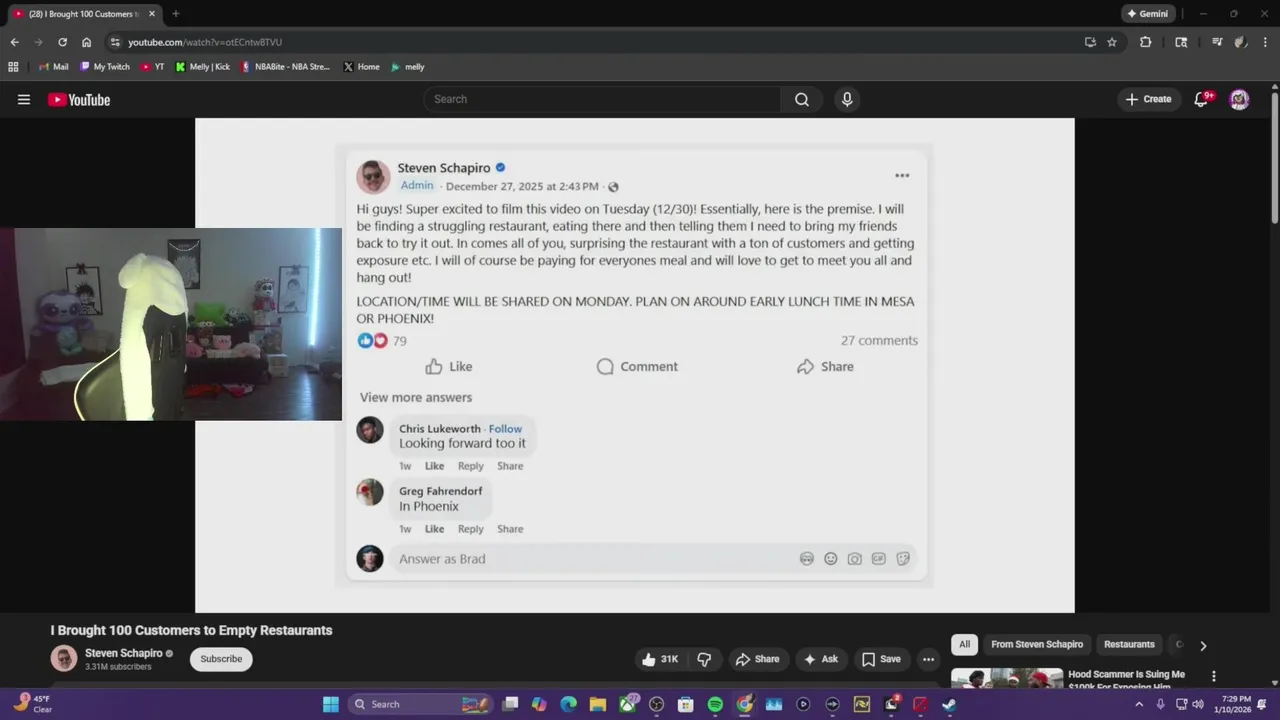Show hidden system tray icons

(1139, 704)
